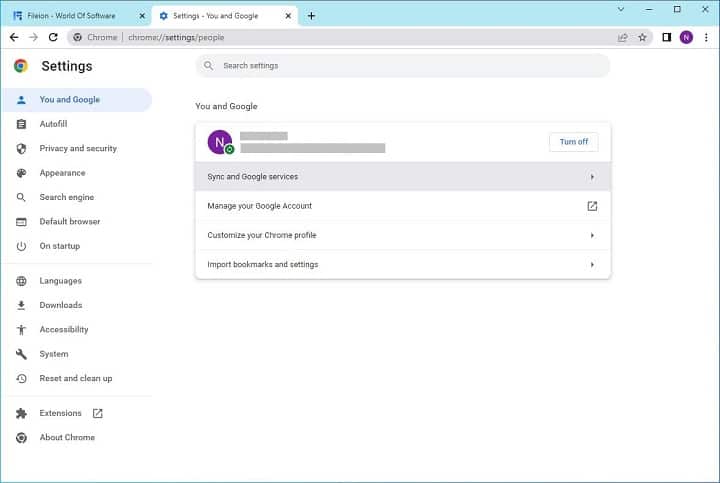The image size is (720, 483).
Task: Select the Settings - You and Google tab
Action: (x=225, y=16)
